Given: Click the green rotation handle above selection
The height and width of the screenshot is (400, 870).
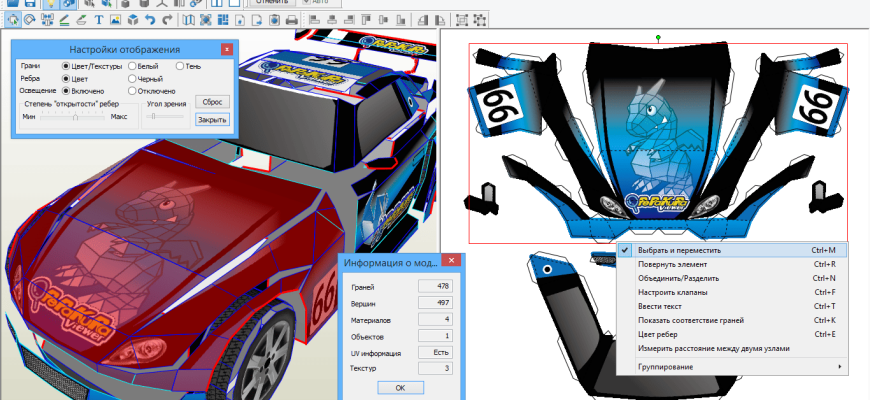Looking at the screenshot, I should click(x=658, y=38).
